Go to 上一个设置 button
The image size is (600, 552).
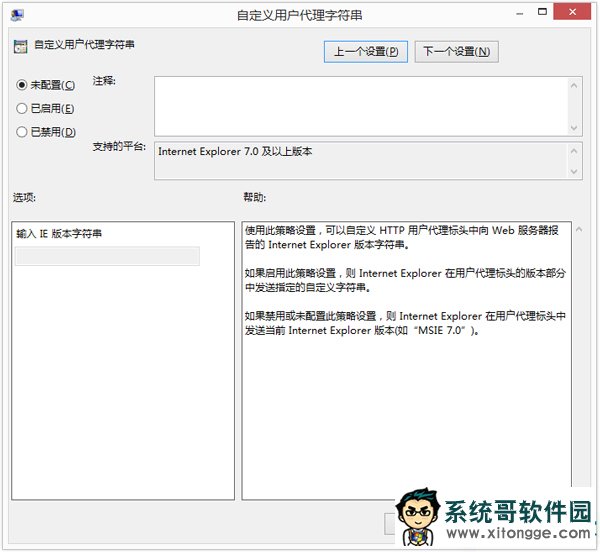coord(366,52)
